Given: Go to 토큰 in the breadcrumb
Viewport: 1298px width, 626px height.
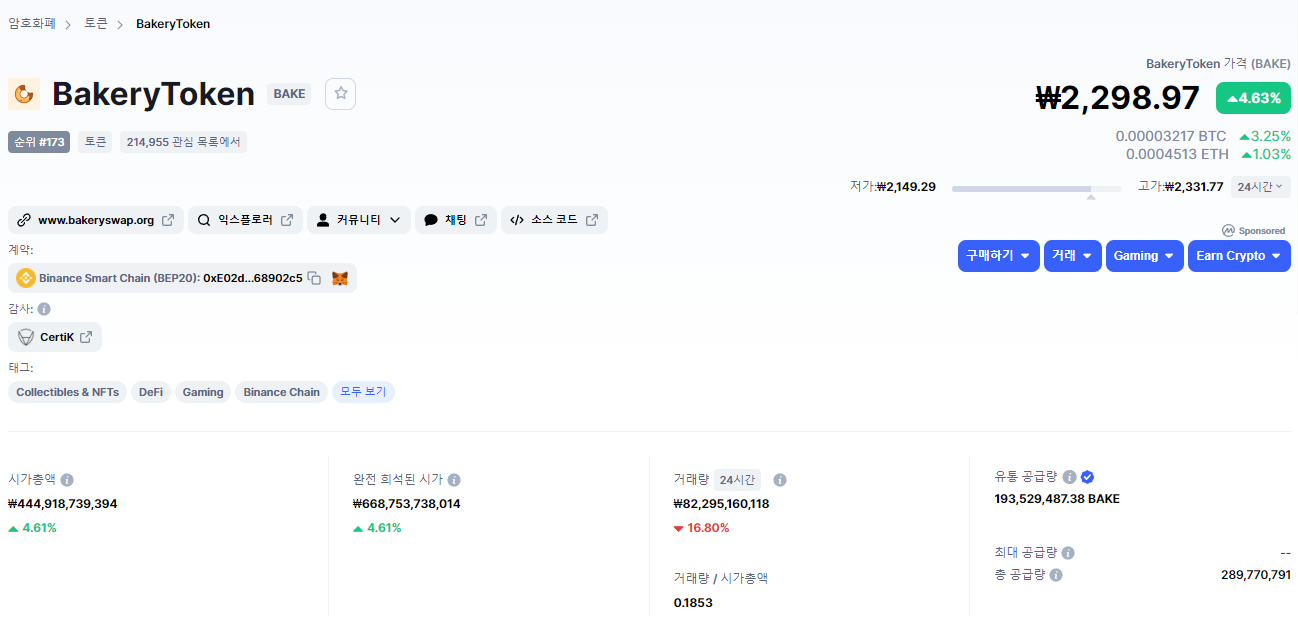Looking at the screenshot, I should pos(96,24).
